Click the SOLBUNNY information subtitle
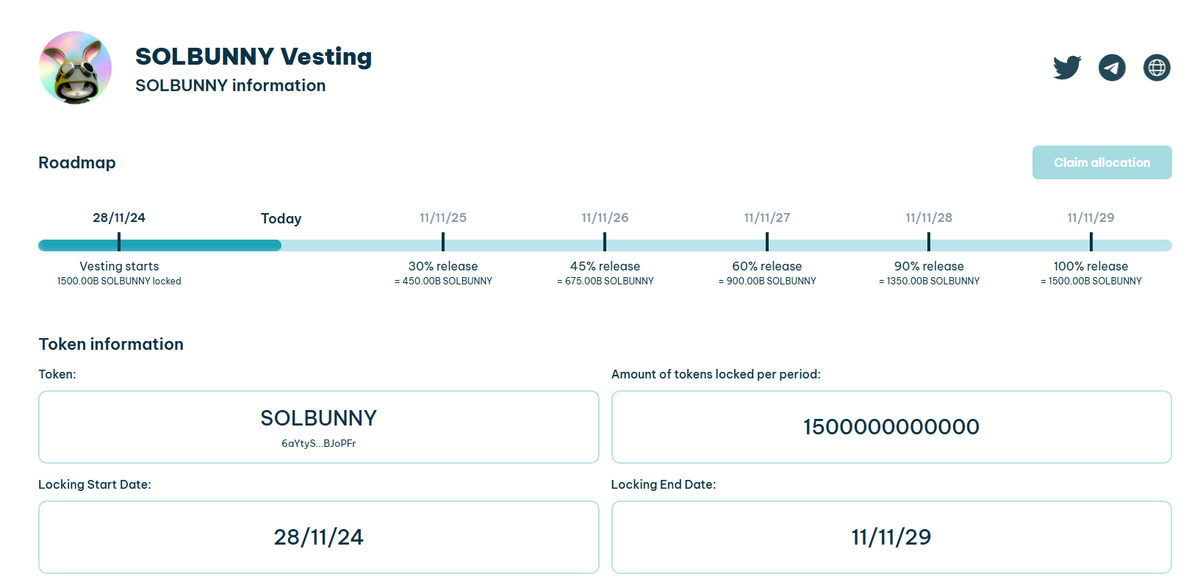The width and height of the screenshot is (1200, 585). point(230,86)
